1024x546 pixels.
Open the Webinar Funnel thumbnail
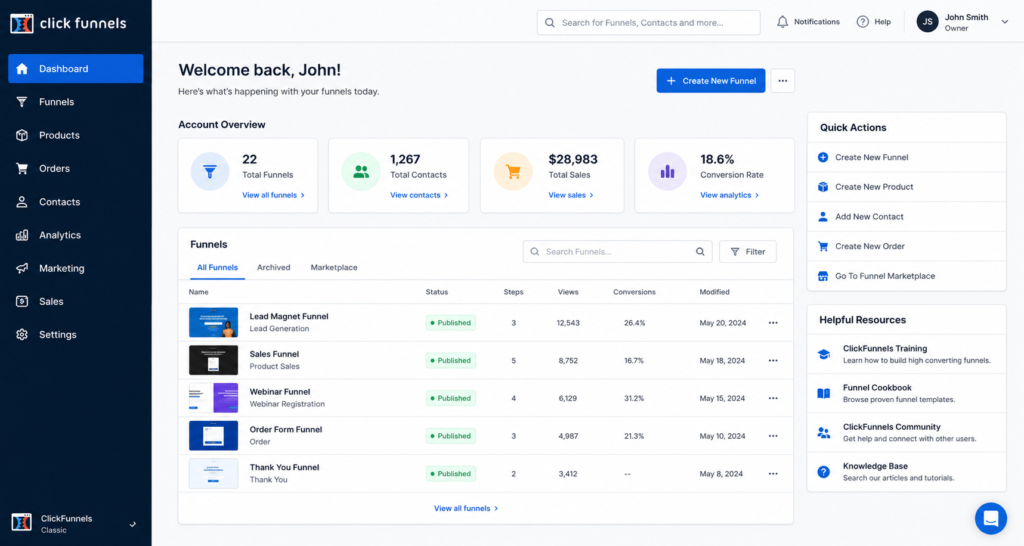[x=214, y=398]
